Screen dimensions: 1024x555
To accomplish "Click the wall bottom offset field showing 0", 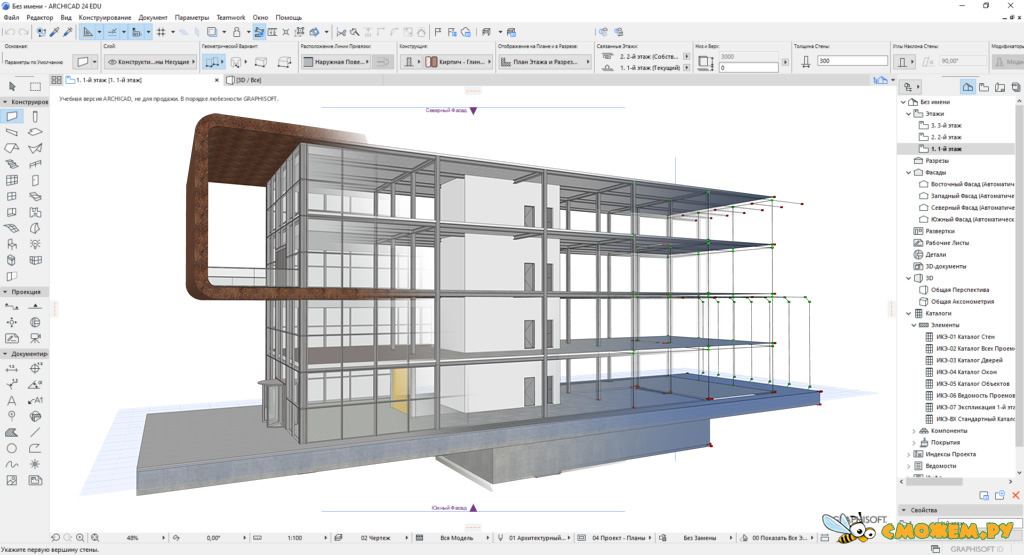I will 748,67.
